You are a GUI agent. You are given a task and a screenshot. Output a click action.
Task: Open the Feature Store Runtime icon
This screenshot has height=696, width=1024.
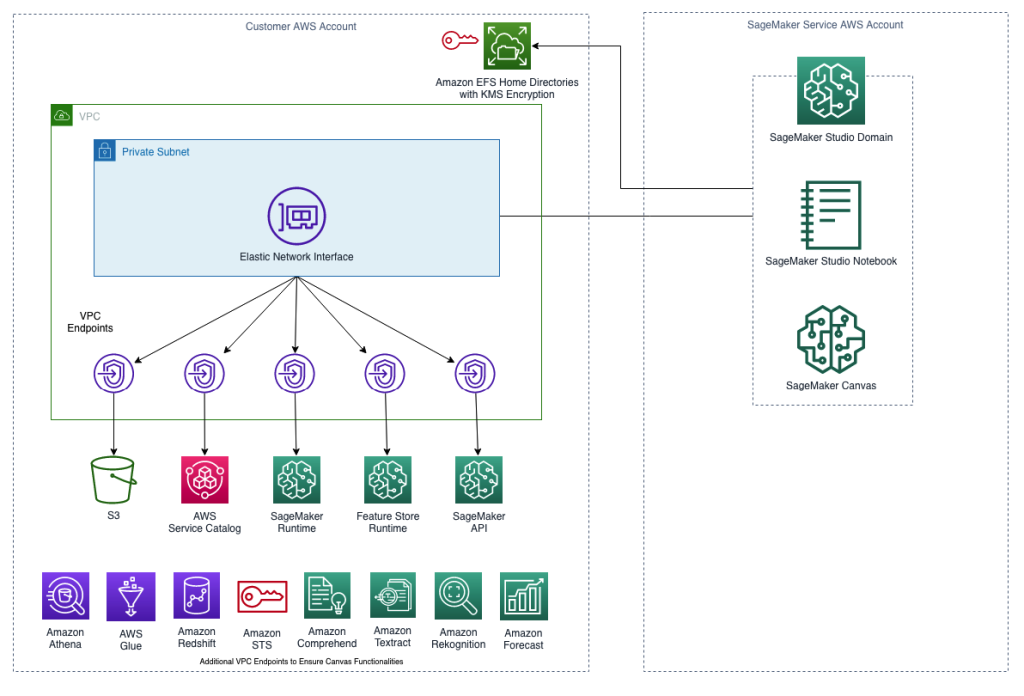(x=387, y=477)
